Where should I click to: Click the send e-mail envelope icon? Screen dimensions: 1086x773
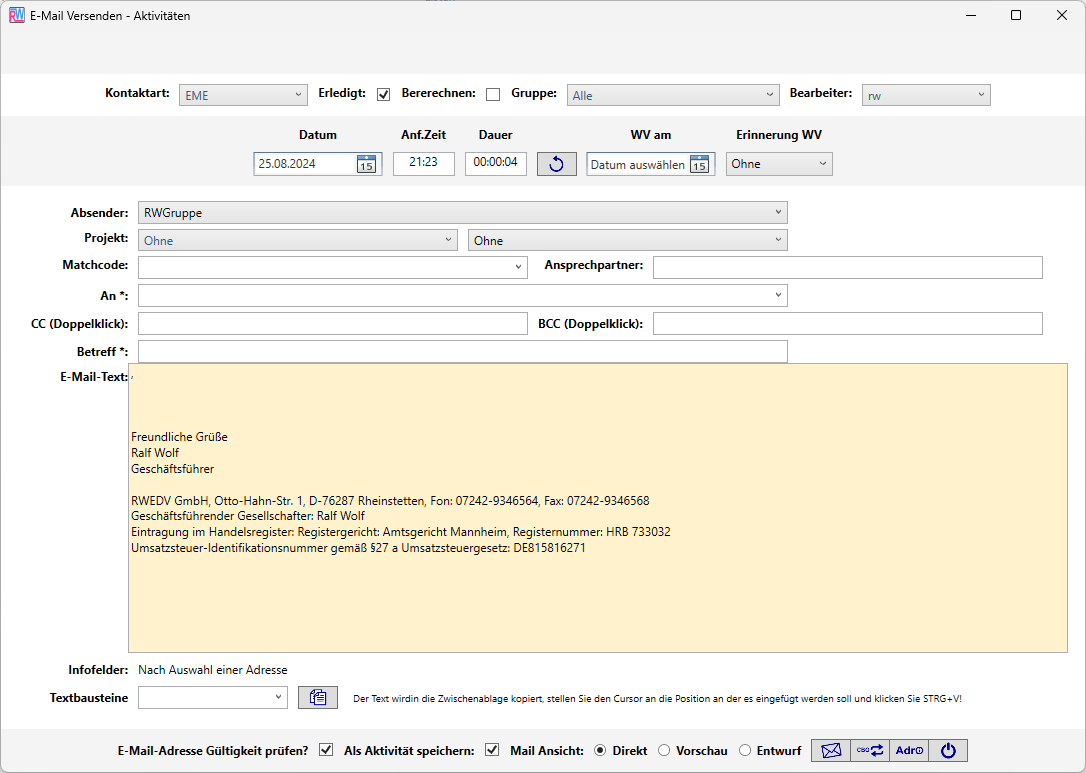click(831, 750)
